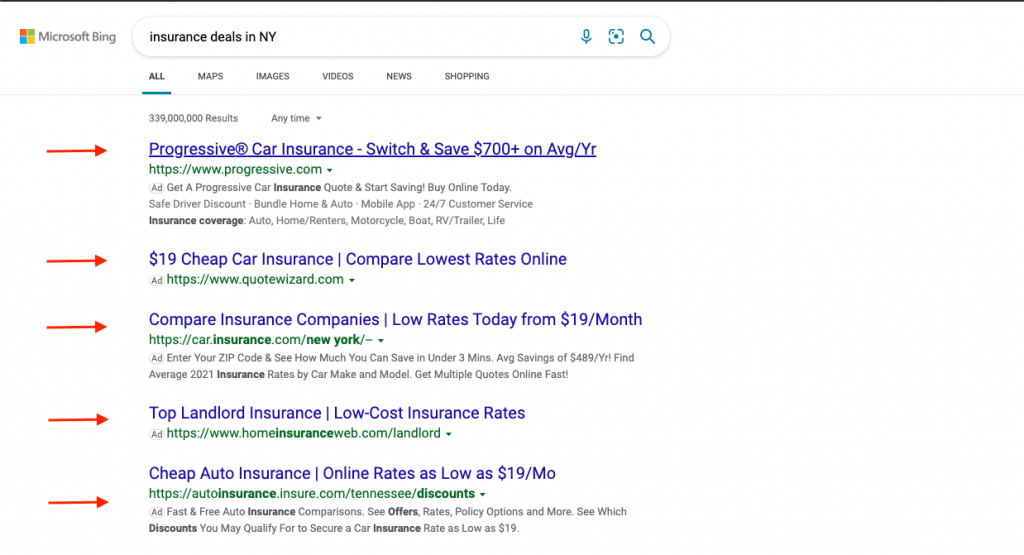Switch to the Images tab
This screenshot has height=555, width=1024.
[272, 76]
